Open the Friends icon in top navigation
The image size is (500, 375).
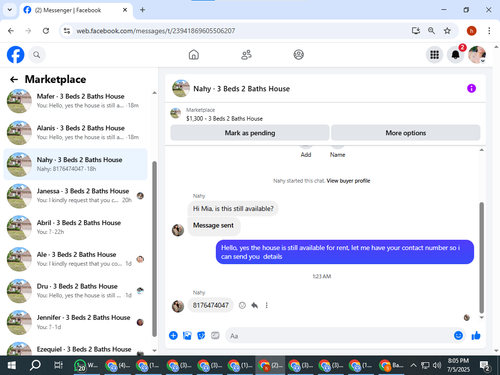pos(246,55)
